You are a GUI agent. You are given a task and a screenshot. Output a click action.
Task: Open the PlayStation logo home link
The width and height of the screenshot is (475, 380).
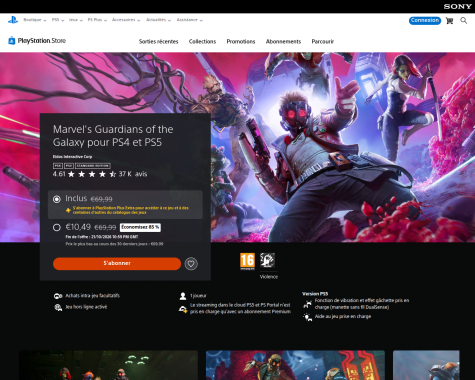[13, 20]
